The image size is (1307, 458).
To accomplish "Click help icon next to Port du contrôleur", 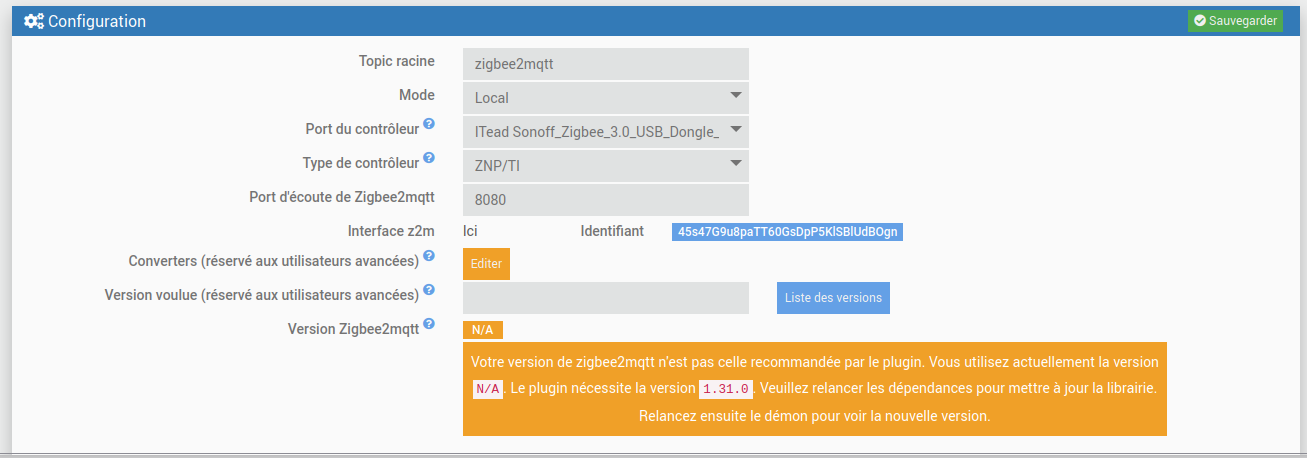I will tap(428, 124).
